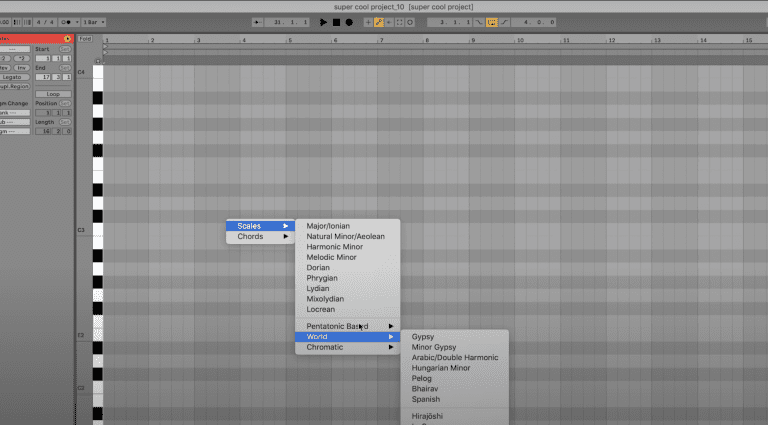This screenshot has width=768, height=425.
Task: Click the Punch-In switch icon
Action: pyautogui.click(x=478, y=21)
